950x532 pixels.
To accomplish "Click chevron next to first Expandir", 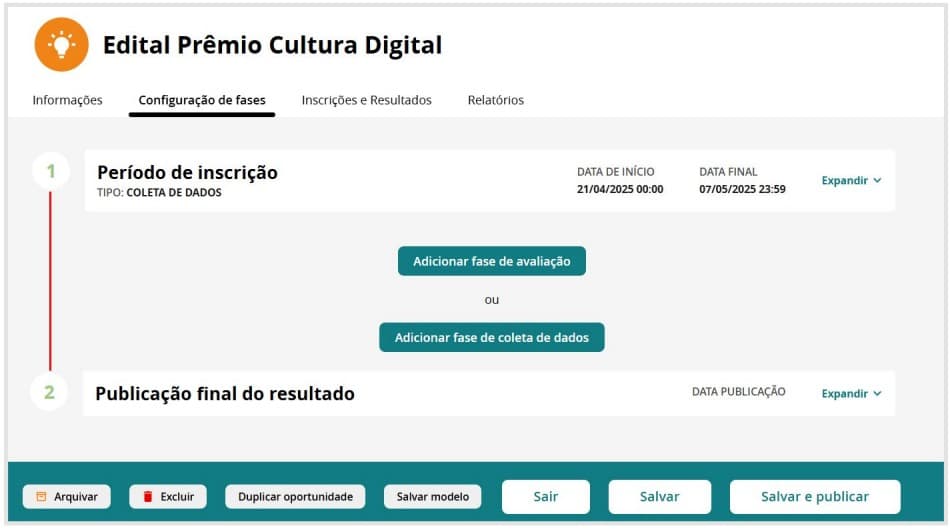I will coord(877,181).
